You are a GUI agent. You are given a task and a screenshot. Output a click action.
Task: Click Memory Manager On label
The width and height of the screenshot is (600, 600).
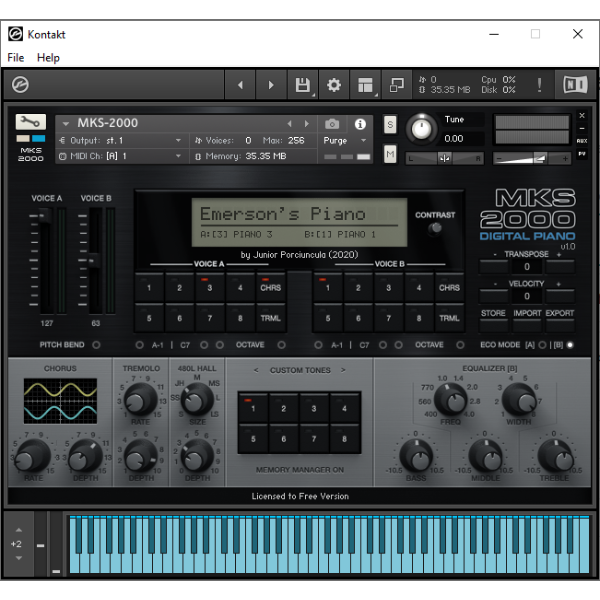[300, 470]
